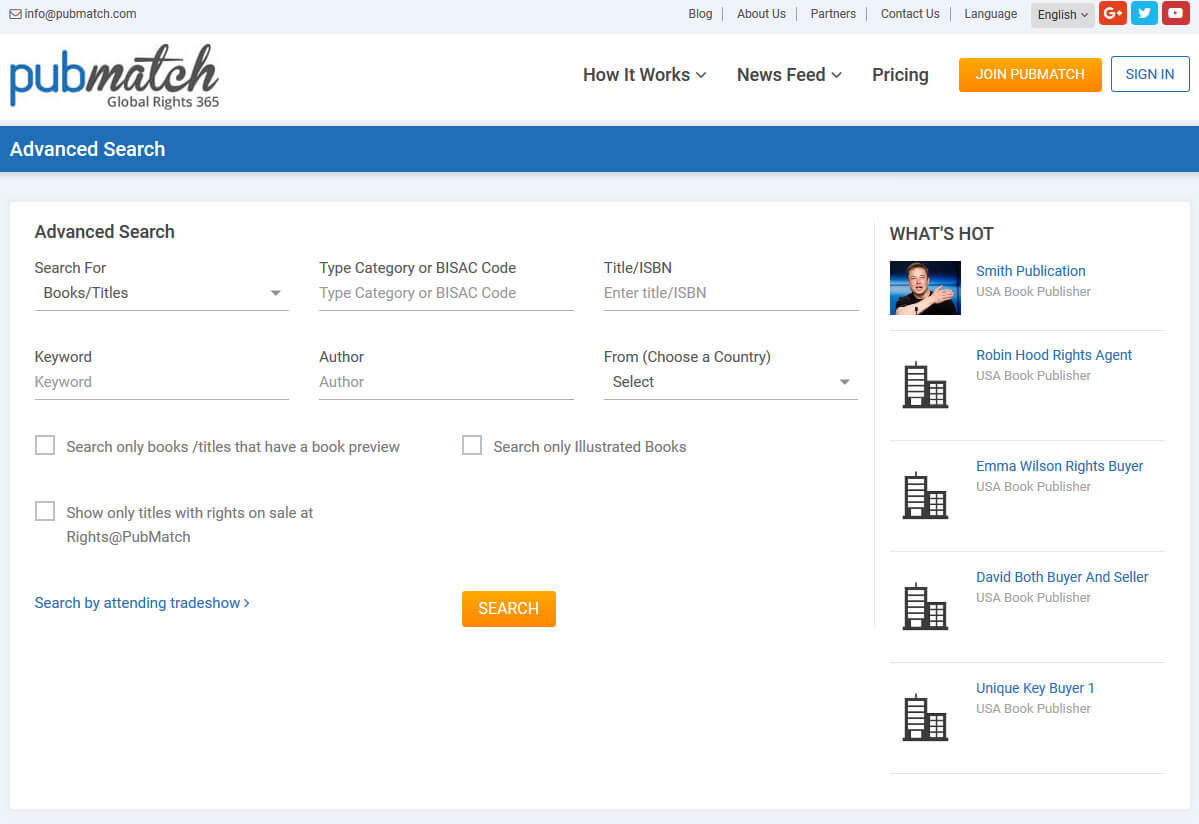The height and width of the screenshot is (824, 1199).
Task: Click the pubmatch Global Rights 365 logo
Action: [x=115, y=76]
